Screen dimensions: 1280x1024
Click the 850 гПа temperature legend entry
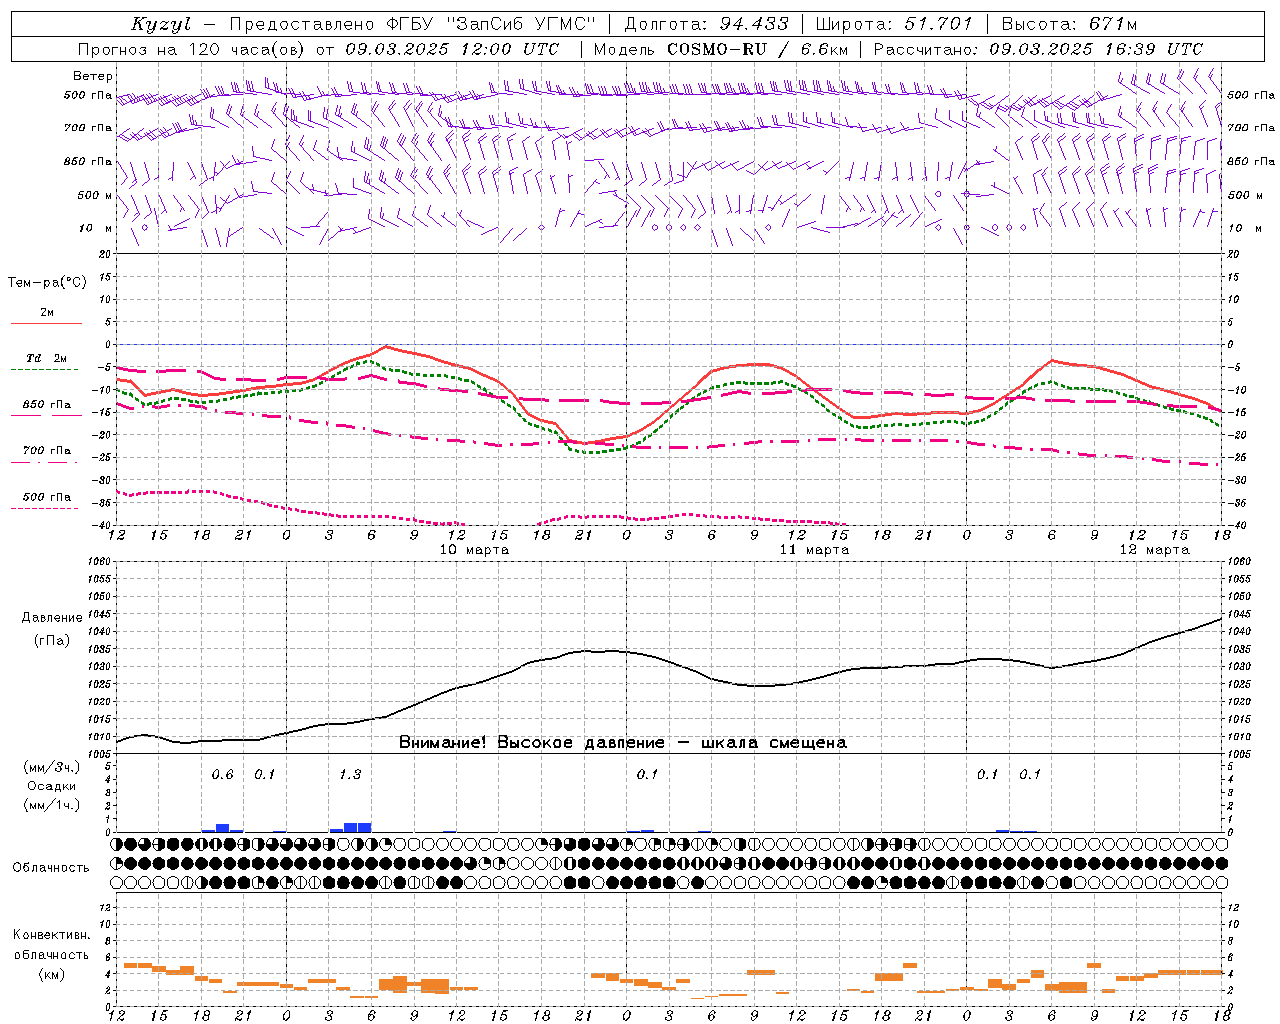[x=46, y=405]
